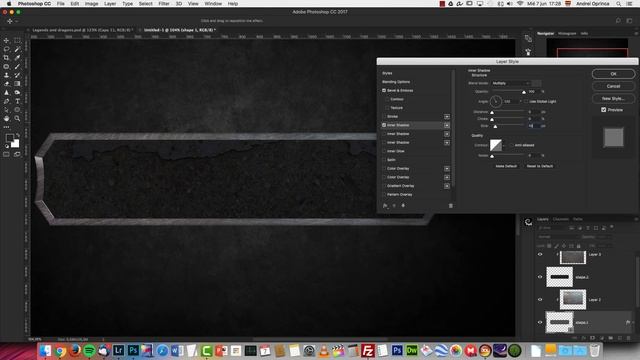Image resolution: width=640 pixels, height=360 pixels.
Task: Click Make Default button
Action: point(506,166)
